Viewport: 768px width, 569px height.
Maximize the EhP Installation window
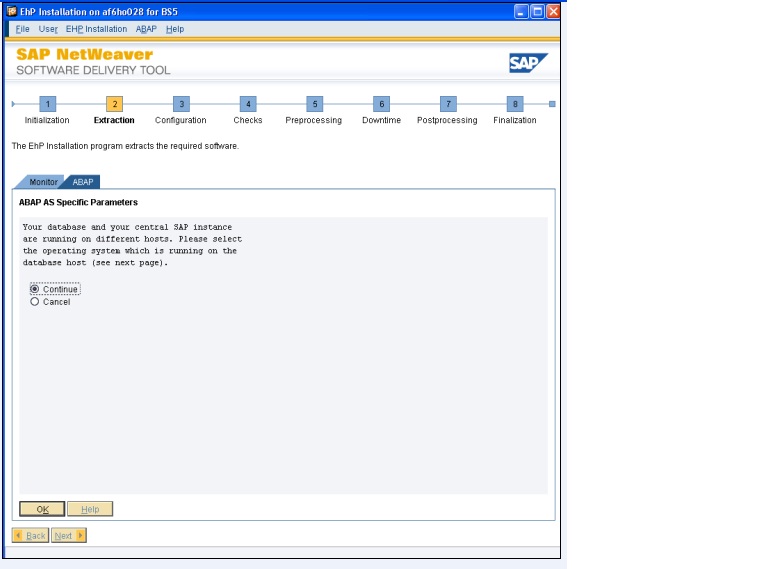[537, 11]
